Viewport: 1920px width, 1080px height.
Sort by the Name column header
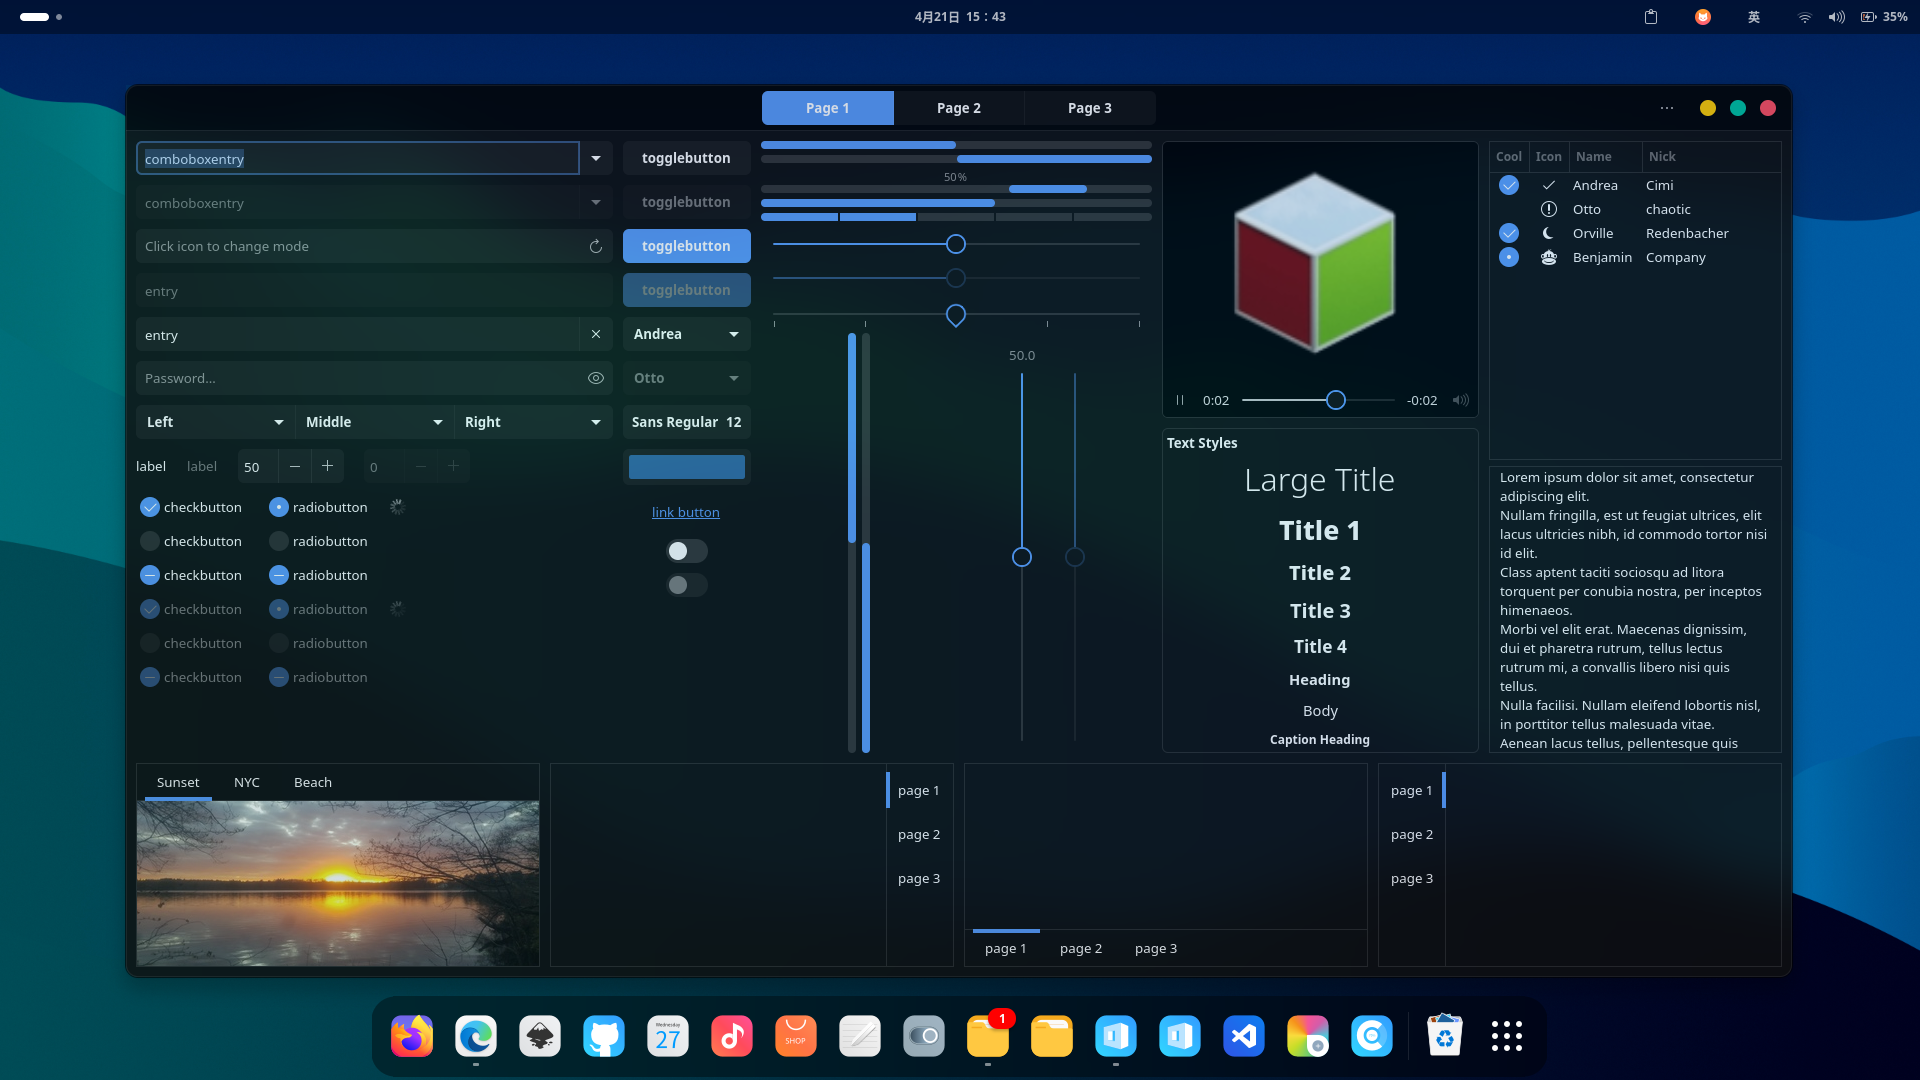(x=1606, y=156)
